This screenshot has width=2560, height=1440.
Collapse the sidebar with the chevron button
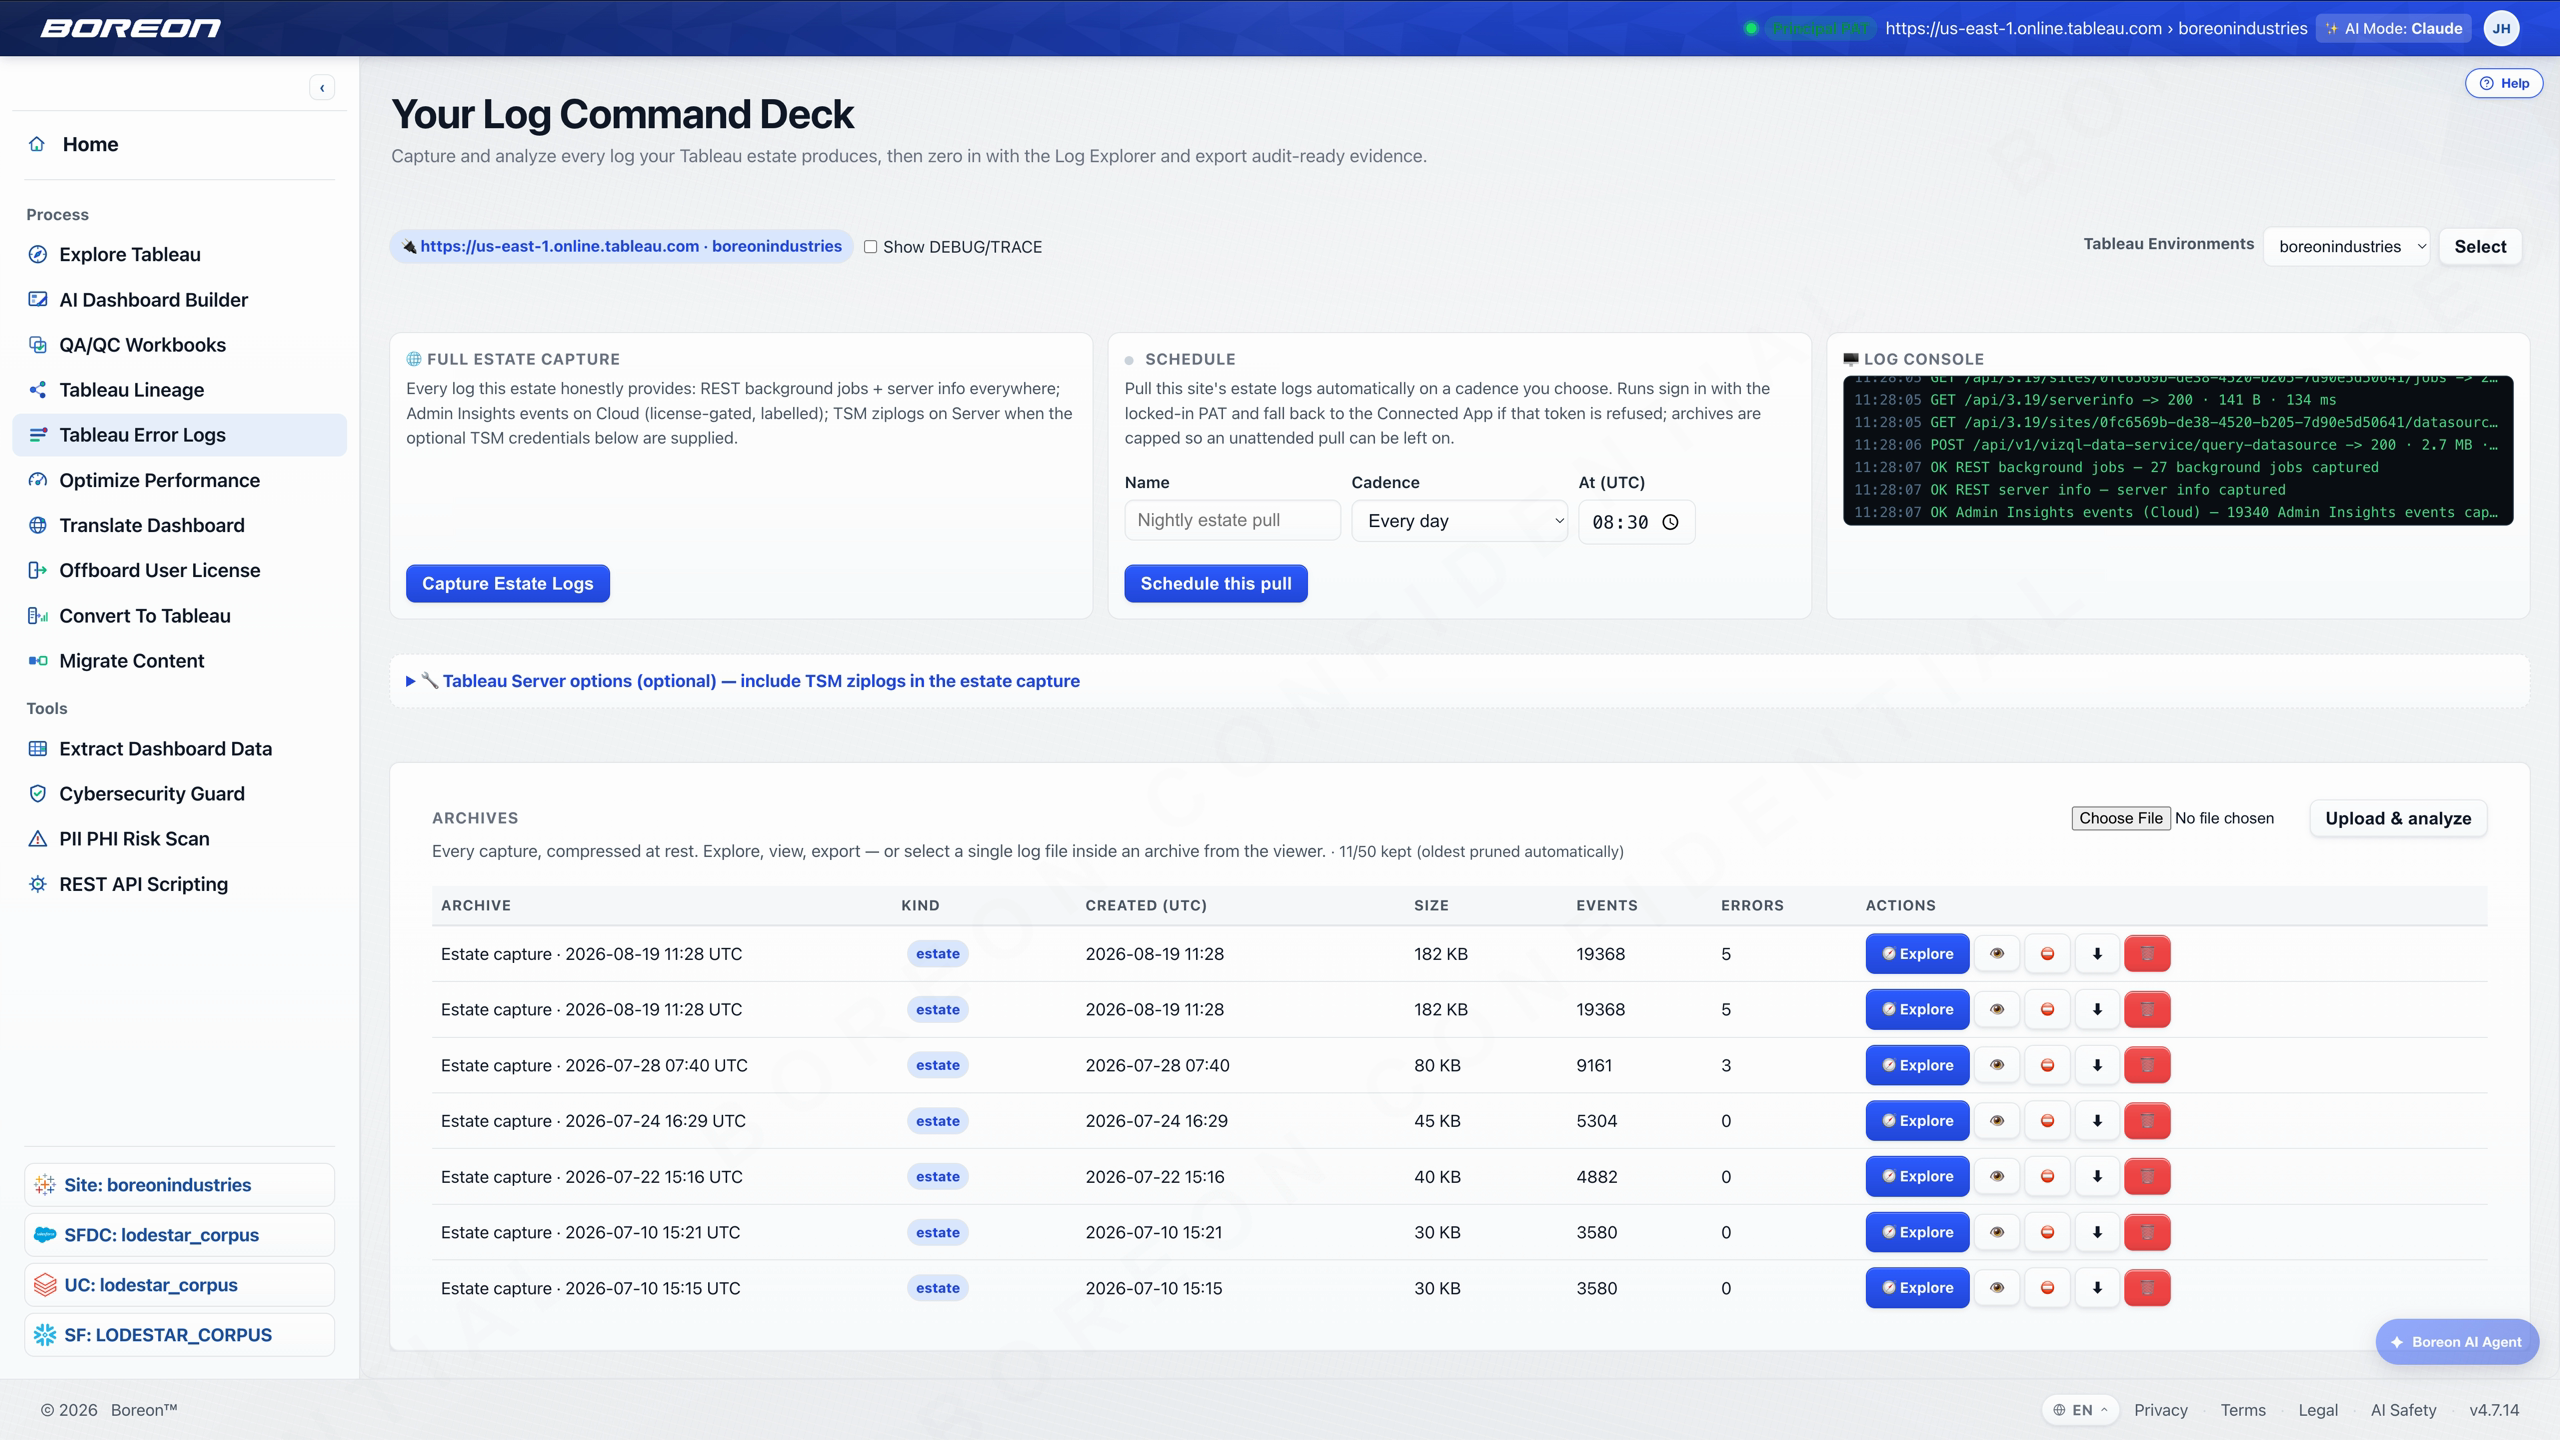[322, 88]
